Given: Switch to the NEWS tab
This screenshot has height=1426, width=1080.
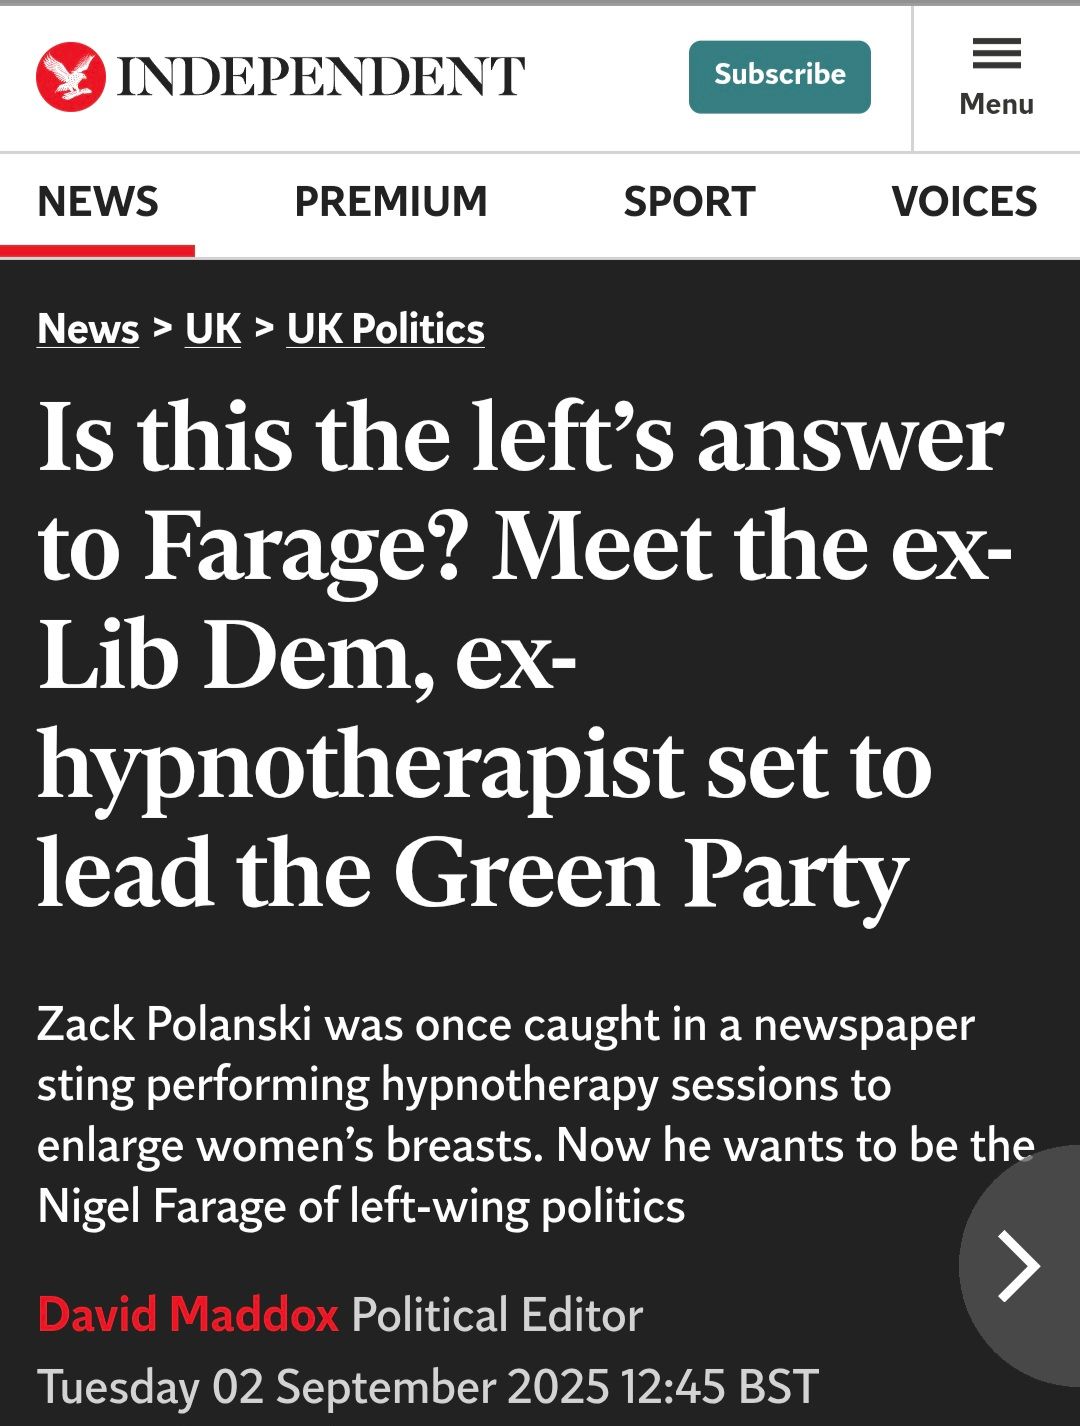Looking at the screenshot, I should pyautogui.click(x=98, y=202).
